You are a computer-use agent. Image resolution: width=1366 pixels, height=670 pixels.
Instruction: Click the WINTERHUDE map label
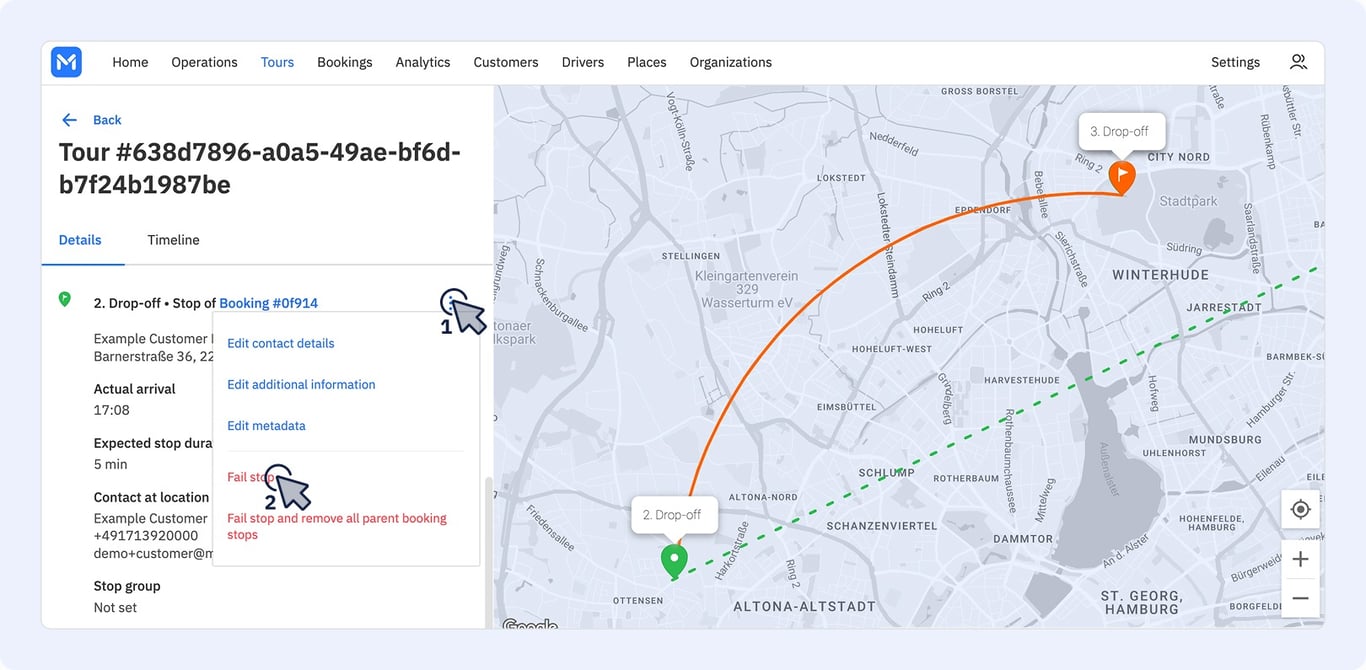point(1160,274)
